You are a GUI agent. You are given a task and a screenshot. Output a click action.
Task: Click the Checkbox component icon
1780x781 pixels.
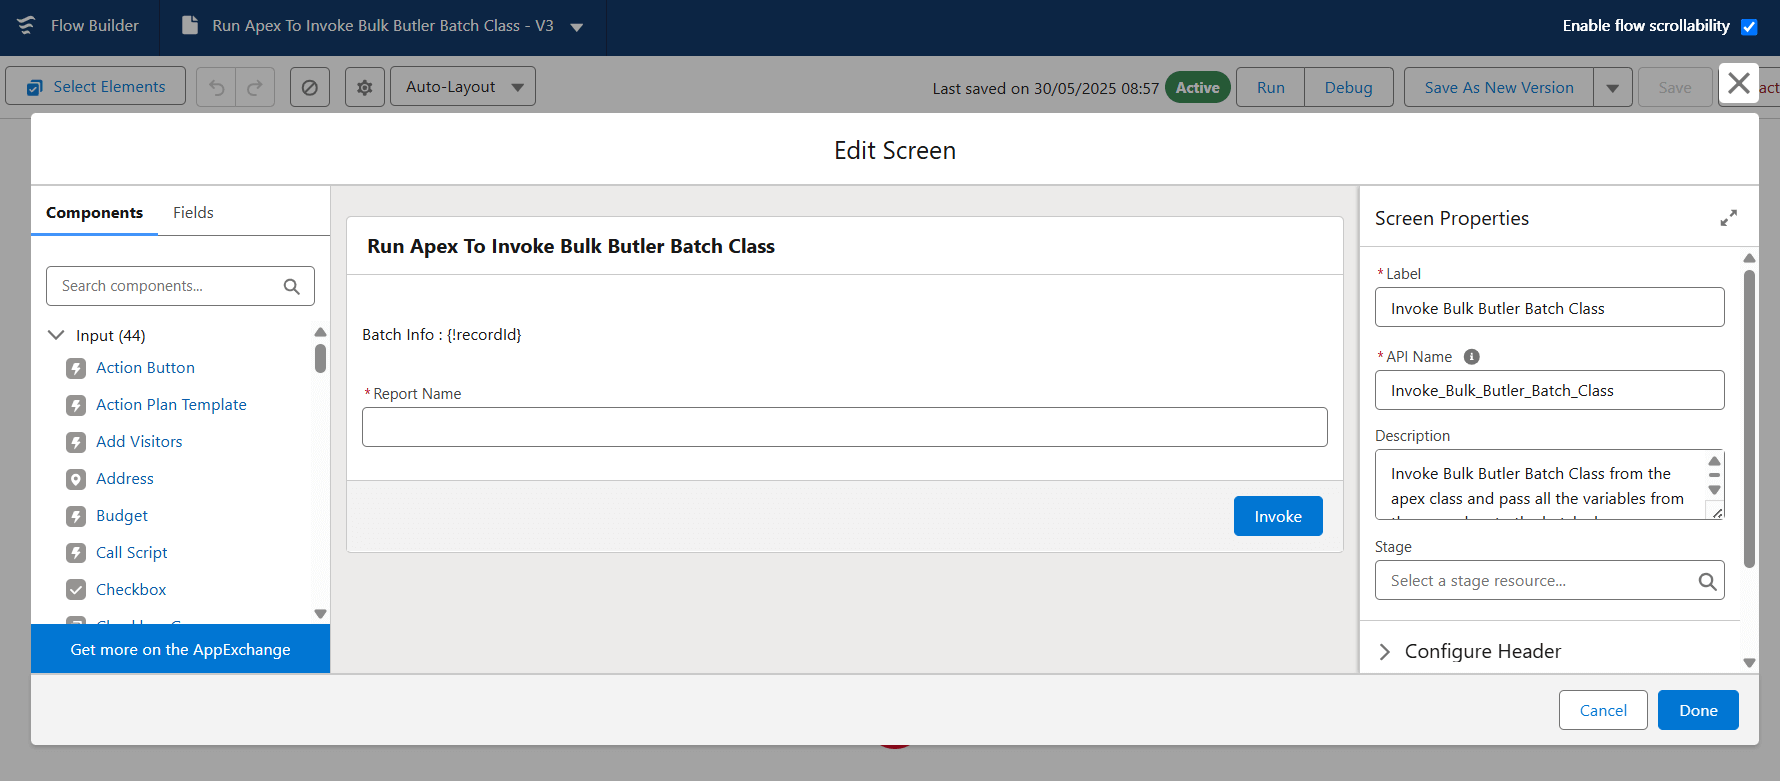[76, 590]
